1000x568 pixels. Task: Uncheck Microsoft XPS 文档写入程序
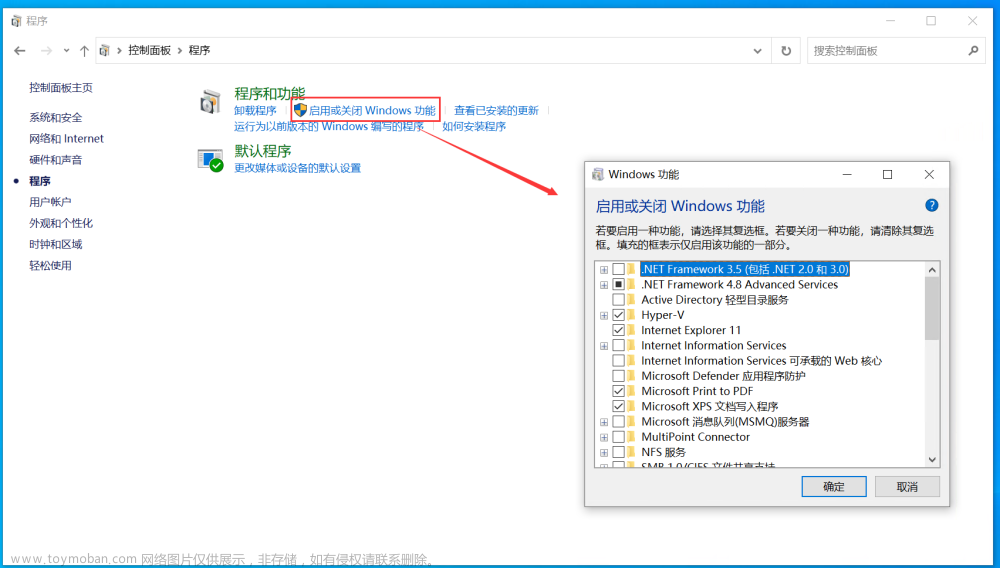[x=618, y=406]
